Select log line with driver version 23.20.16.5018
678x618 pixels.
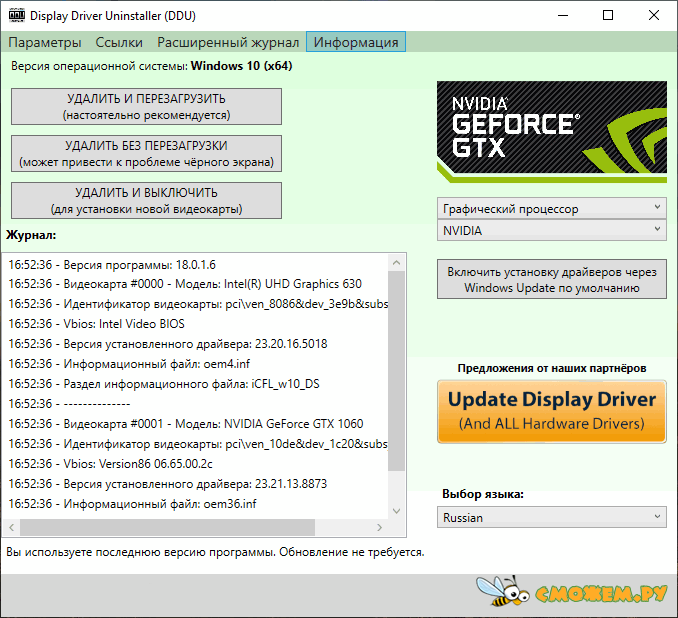pos(168,344)
